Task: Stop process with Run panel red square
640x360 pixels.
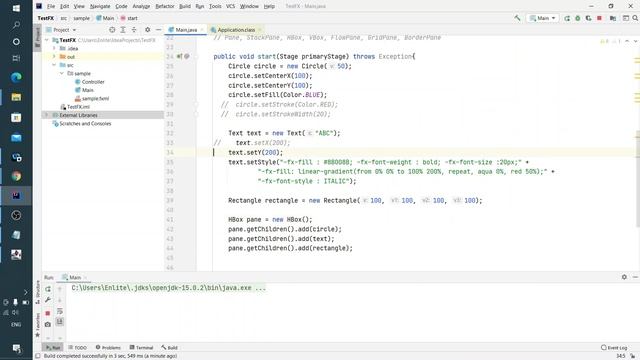Action: pos(48,313)
